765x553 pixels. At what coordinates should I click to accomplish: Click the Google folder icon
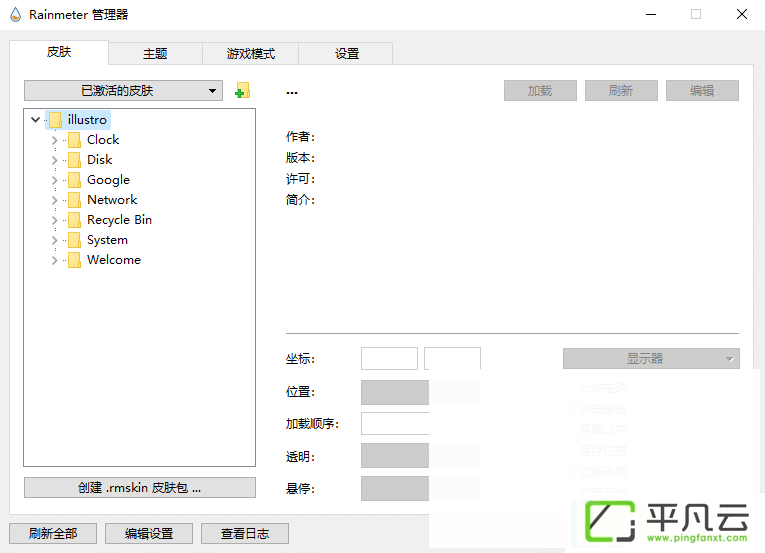point(75,180)
